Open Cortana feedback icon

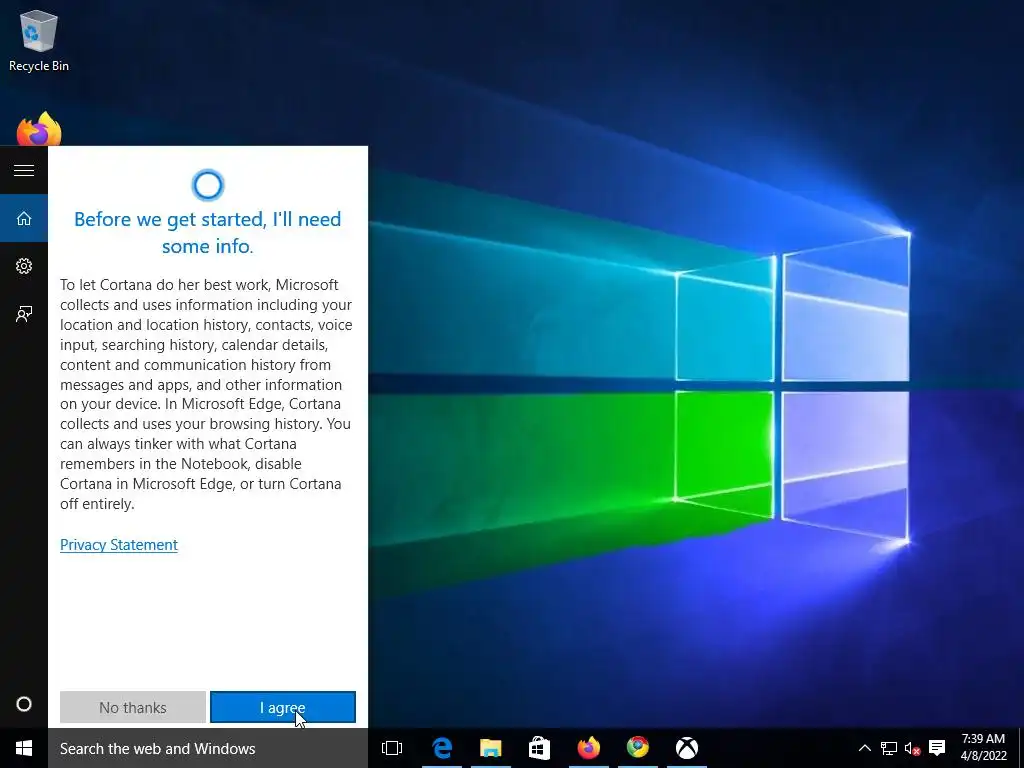pos(24,314)
